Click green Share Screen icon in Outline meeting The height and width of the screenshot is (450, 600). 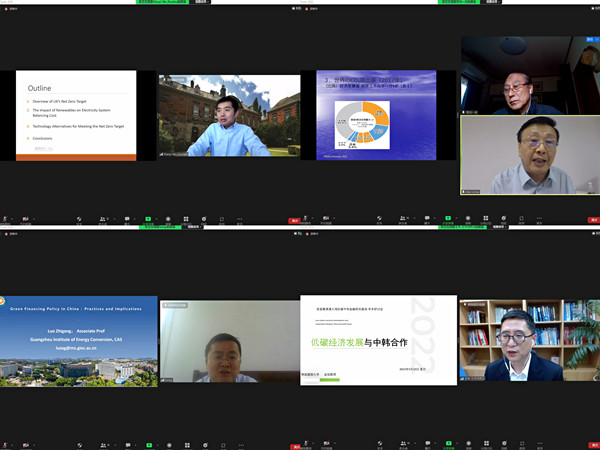pyautogui.click(x=148, y=218)
